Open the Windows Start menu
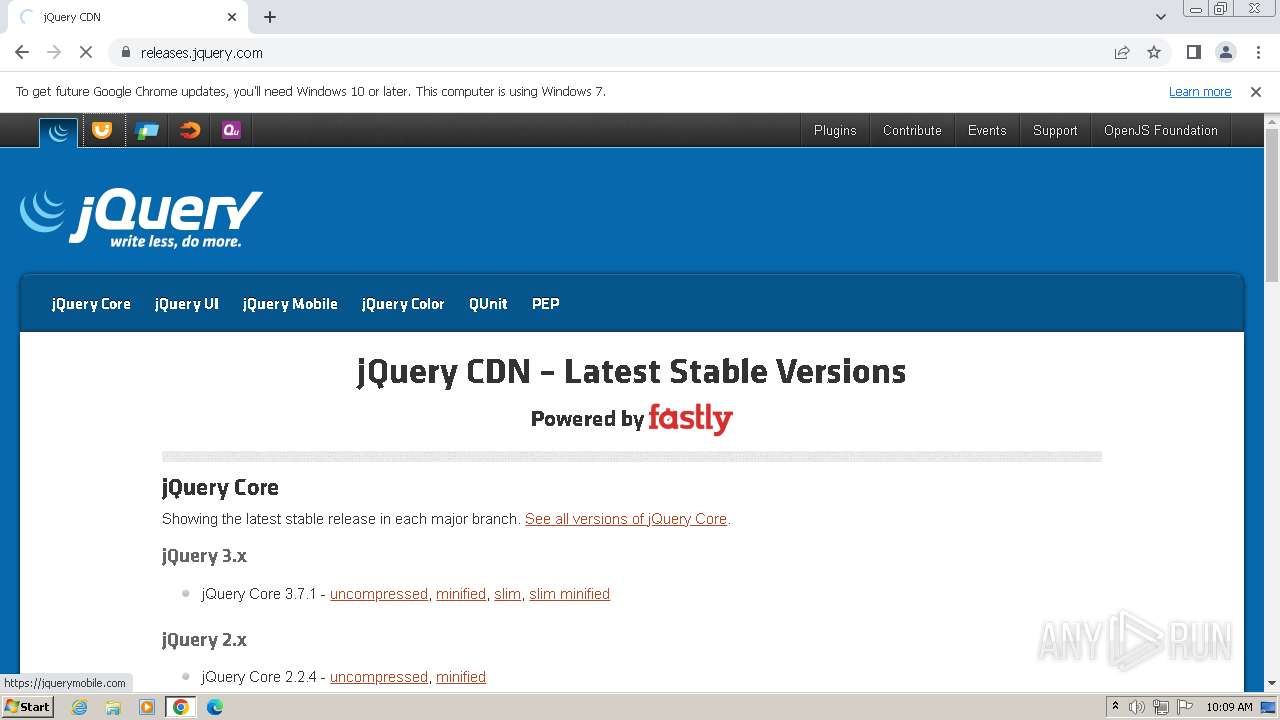Image resolution: width=1280 pixels, height=720 pixels. (x=27, y=707)
